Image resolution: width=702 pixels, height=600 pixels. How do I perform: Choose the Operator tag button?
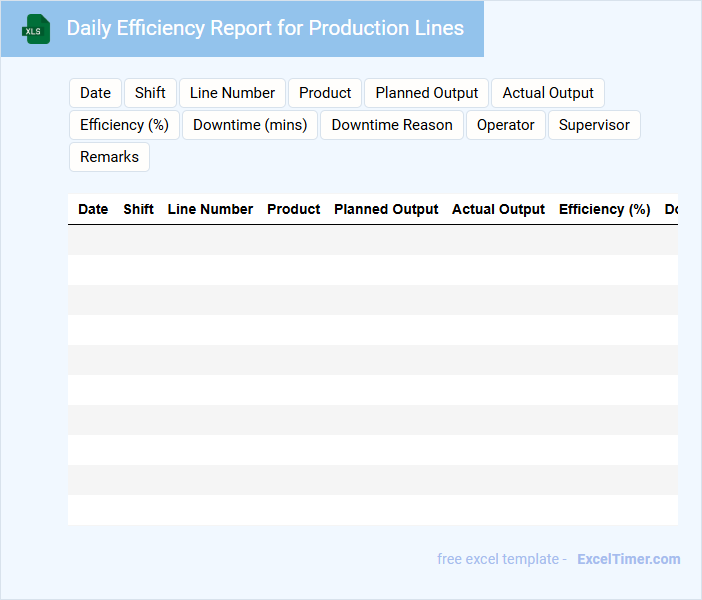click(505, 125)
